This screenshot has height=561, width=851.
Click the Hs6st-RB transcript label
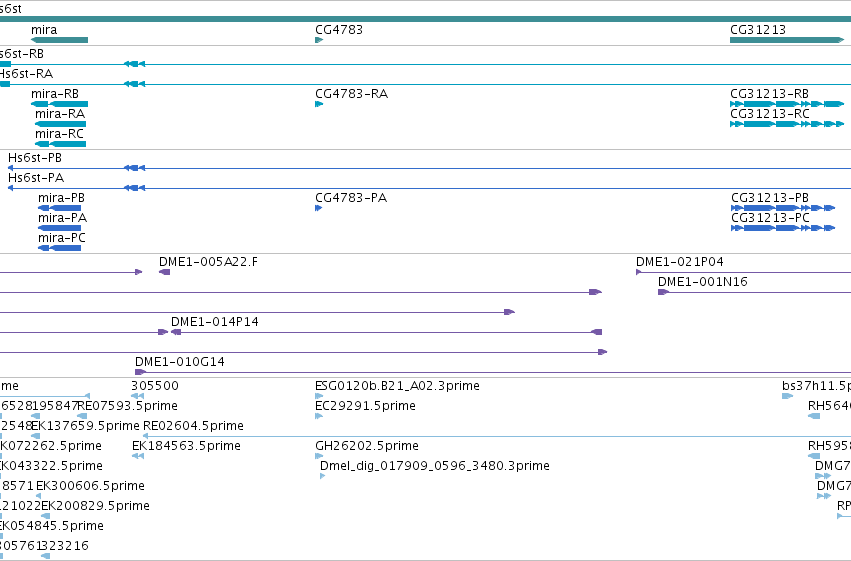22,54
